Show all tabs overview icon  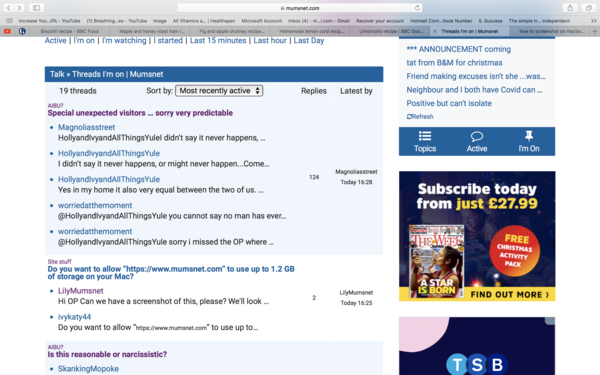589,8
